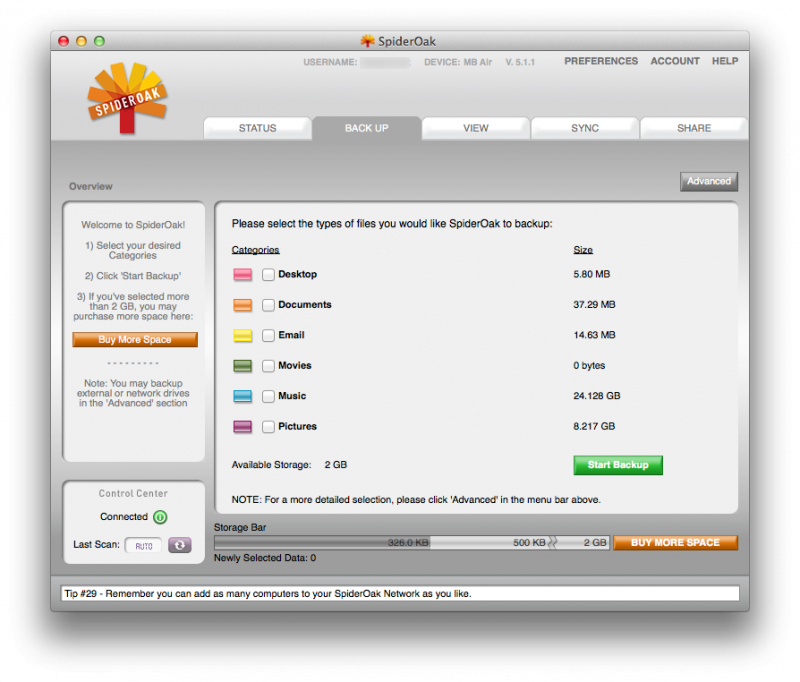Viewport: 800px width, 682px height.
Task: Click the green Connected status icon
Action: pos(160,517)
